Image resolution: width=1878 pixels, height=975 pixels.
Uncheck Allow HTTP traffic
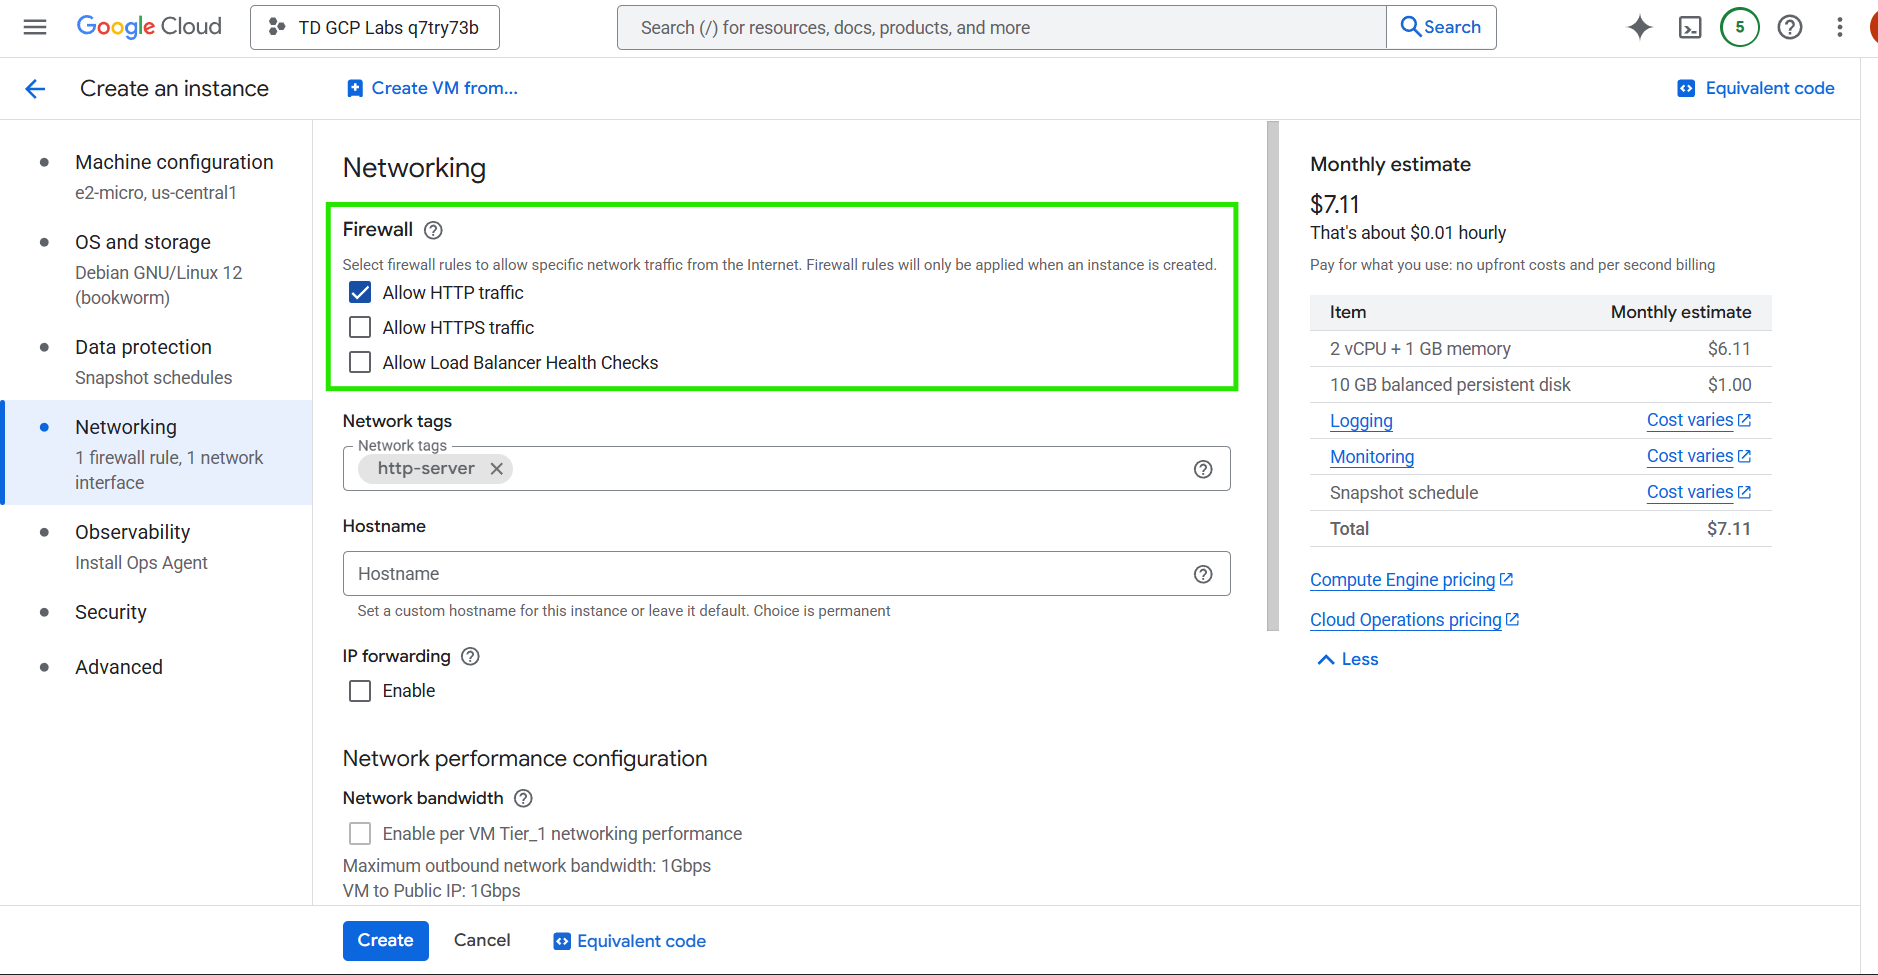(x=360, y=292)
